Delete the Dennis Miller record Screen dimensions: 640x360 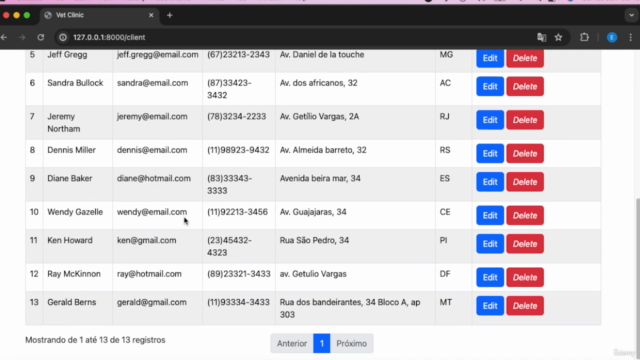(525, 153)
